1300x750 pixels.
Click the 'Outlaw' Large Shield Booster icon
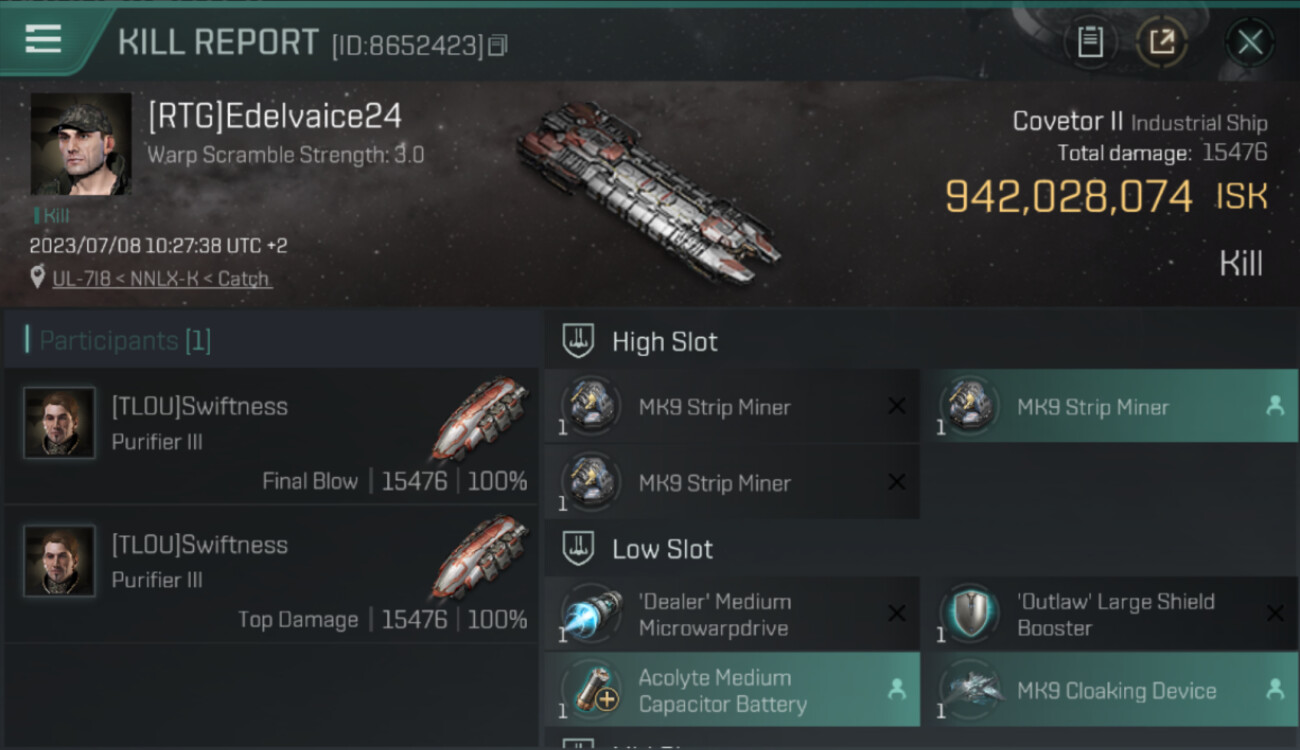pos(970,614)
